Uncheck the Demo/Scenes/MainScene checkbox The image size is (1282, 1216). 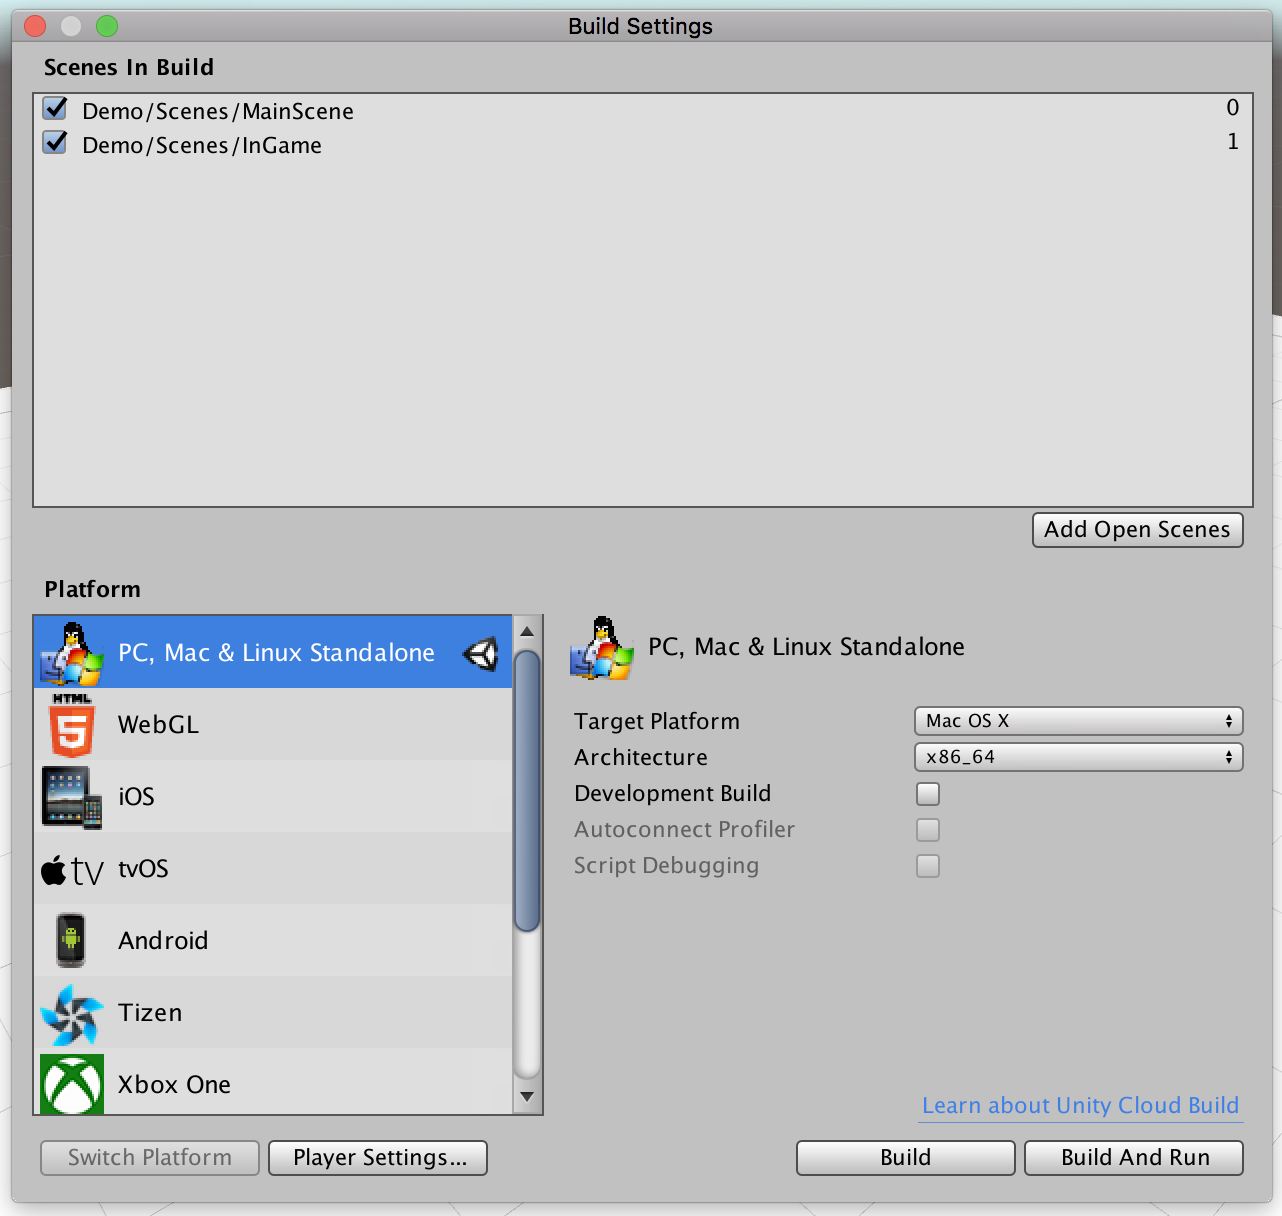(x=55, y=108)
